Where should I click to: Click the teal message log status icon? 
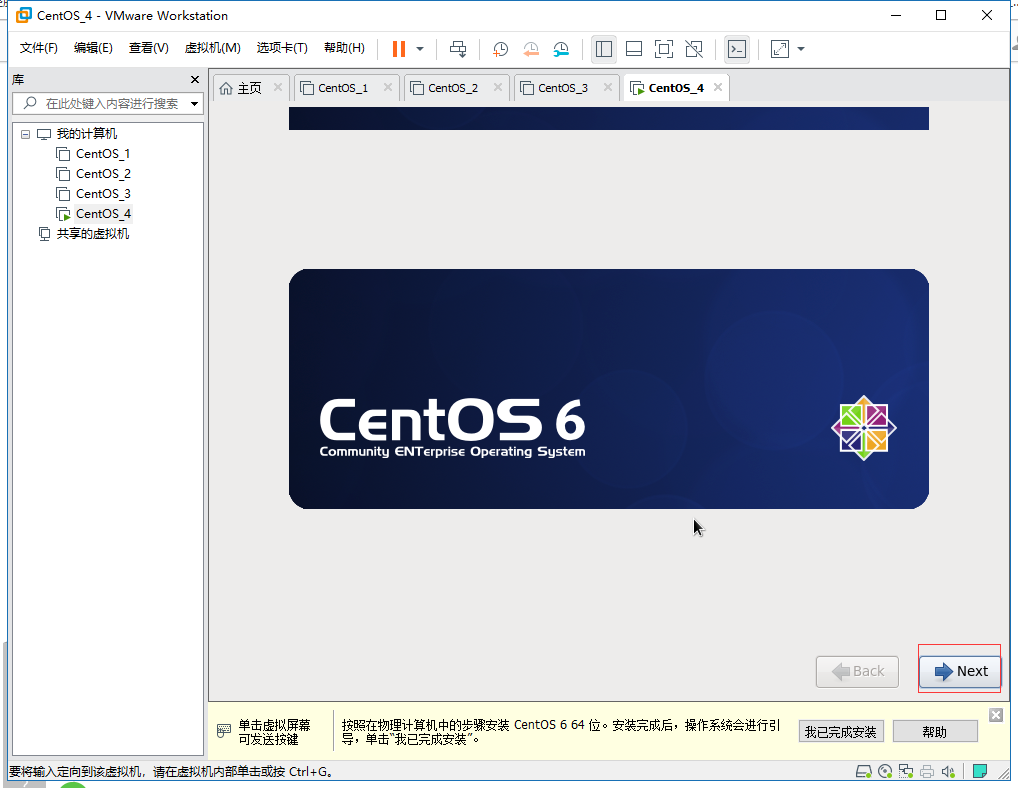(980, 772)
